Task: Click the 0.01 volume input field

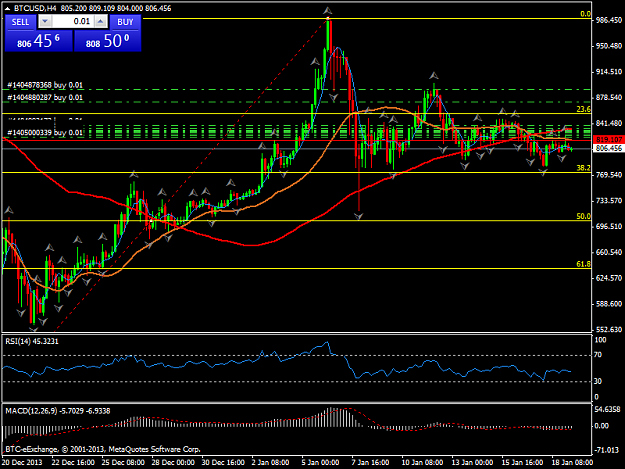Action: click(x=73, y=22)
